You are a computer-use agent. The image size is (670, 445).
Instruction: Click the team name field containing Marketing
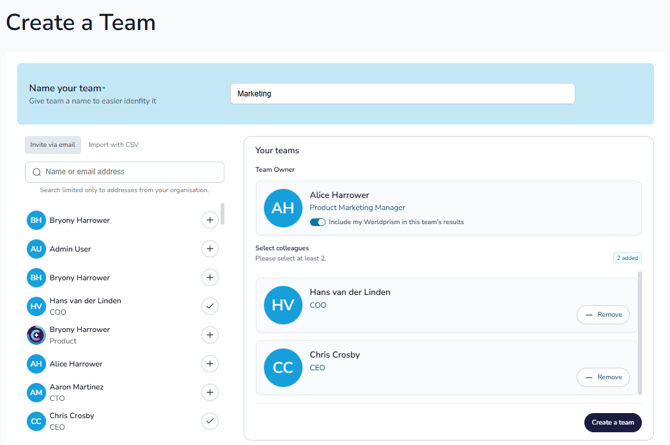coord(403,94)
